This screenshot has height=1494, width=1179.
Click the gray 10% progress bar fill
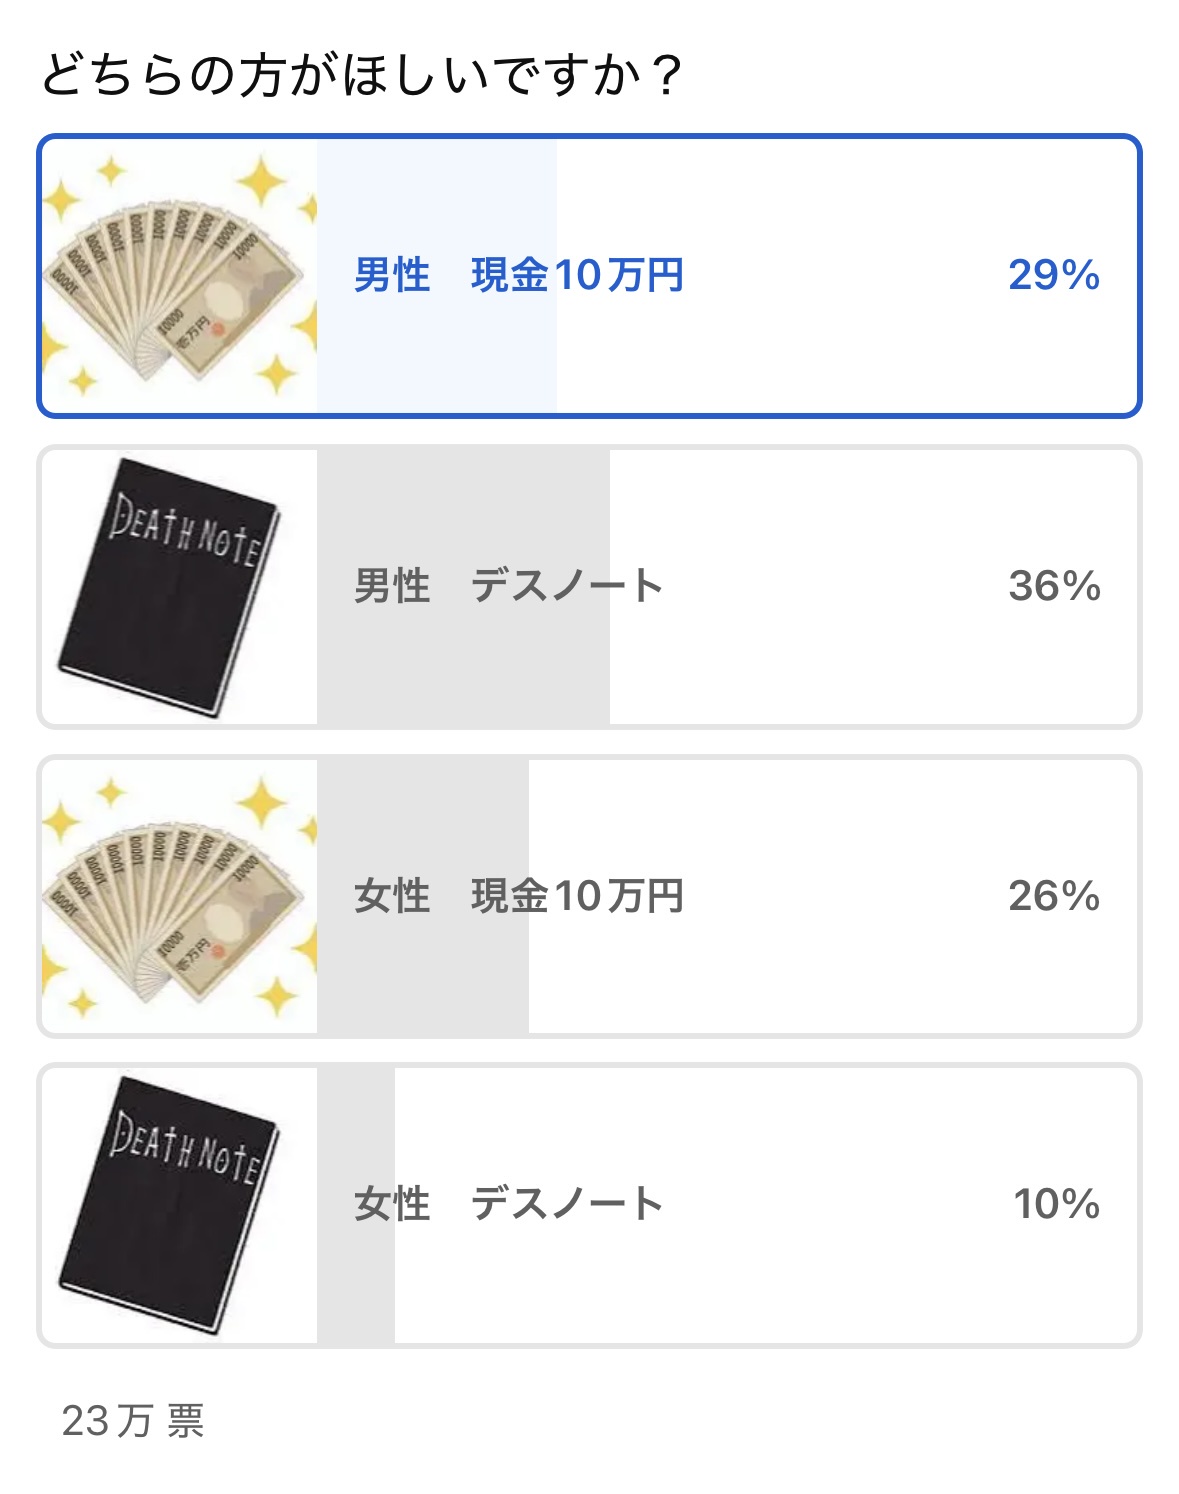(x=356, y=1280)
